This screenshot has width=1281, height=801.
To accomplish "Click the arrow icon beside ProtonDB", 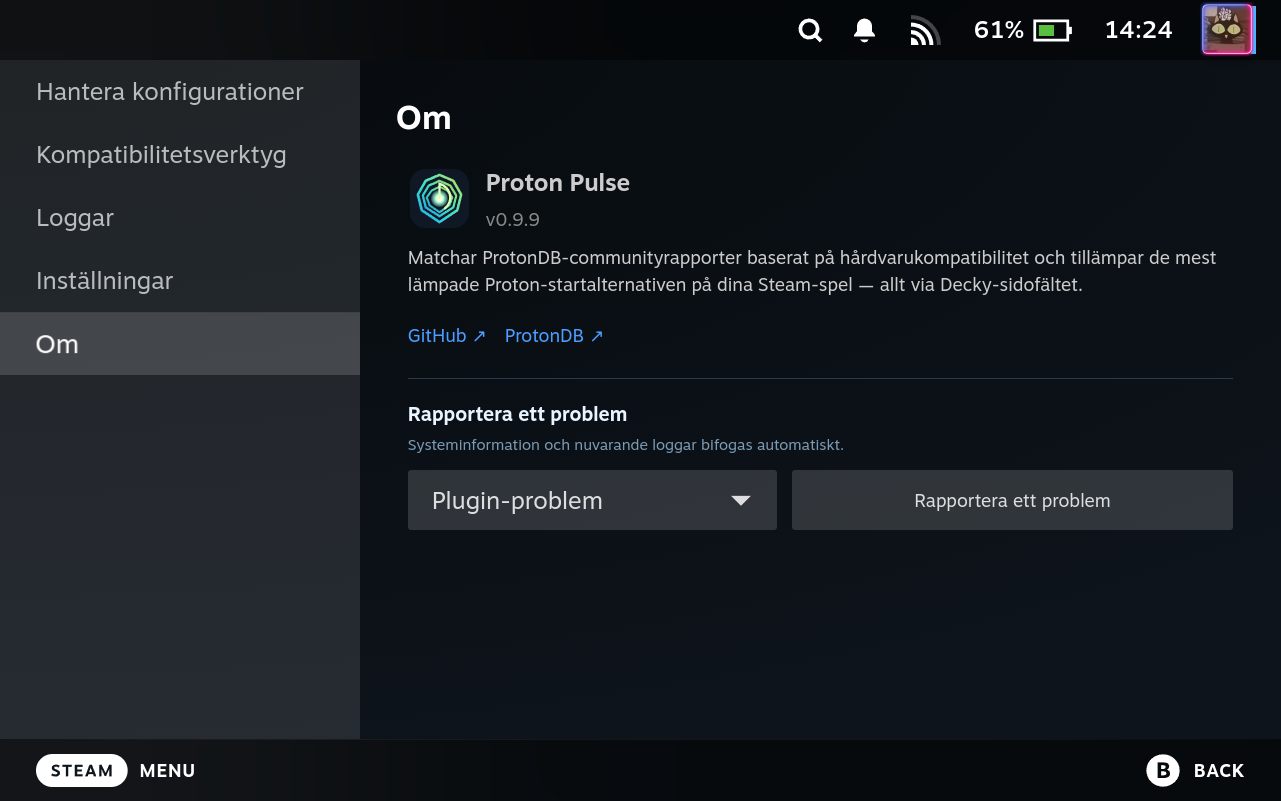I will [597, 336].
